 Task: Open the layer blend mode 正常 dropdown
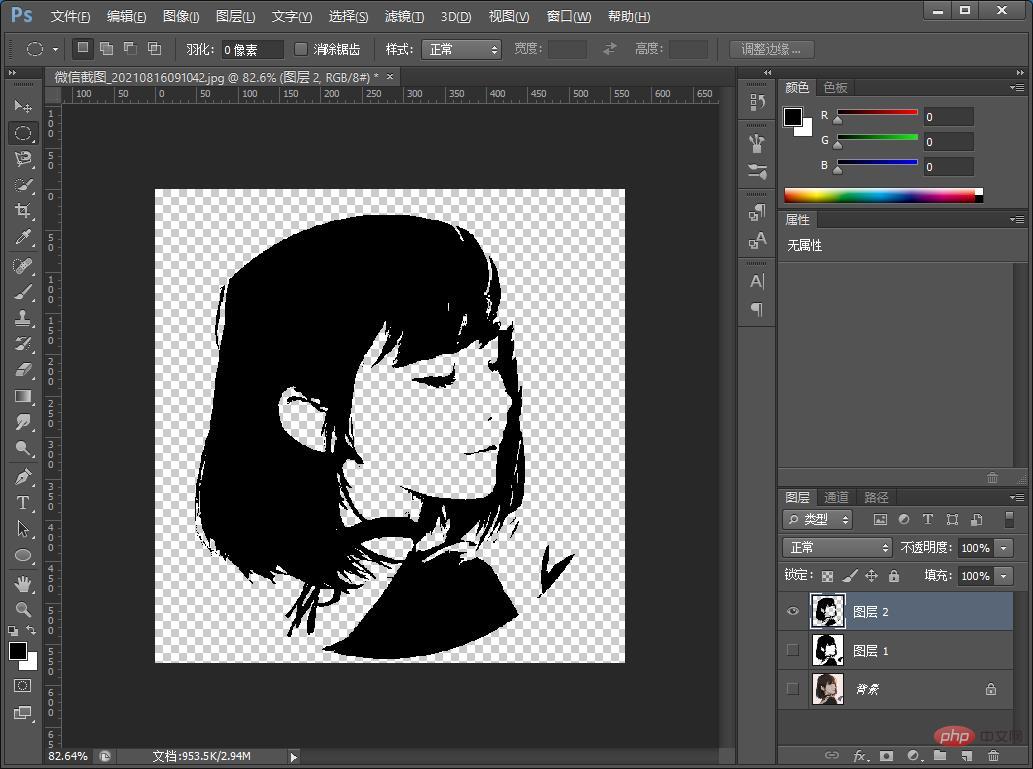pos(837,548)
